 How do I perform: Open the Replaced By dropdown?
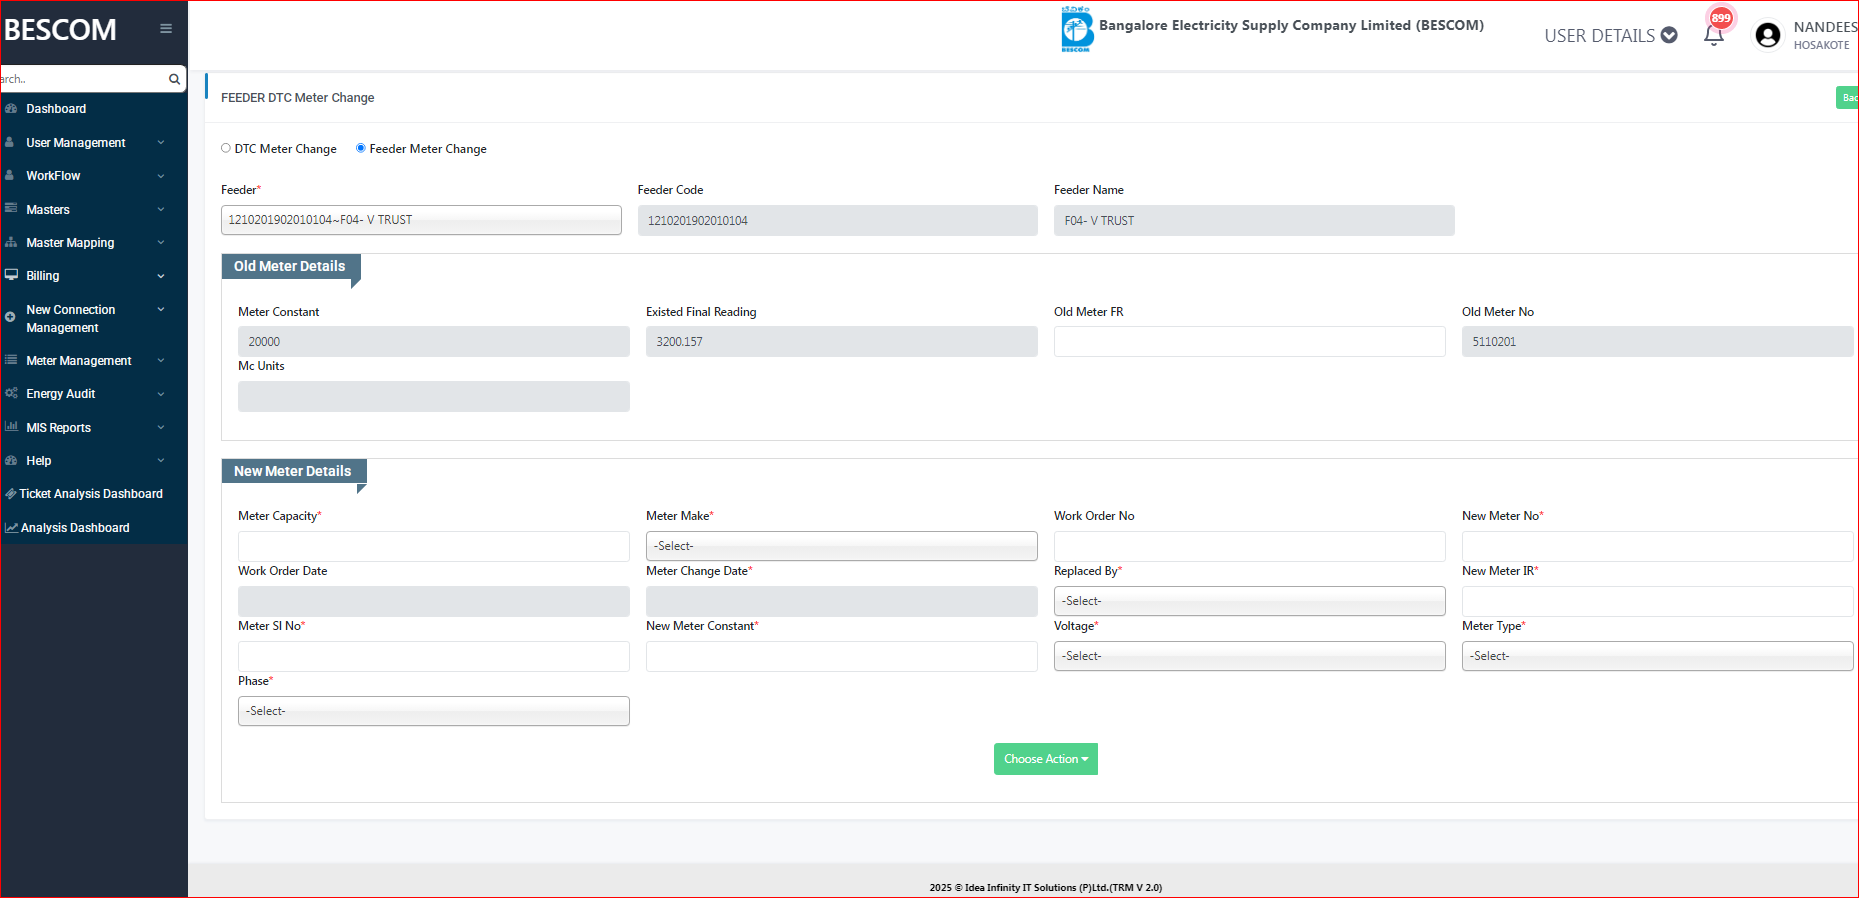(x=1249, y=601)
